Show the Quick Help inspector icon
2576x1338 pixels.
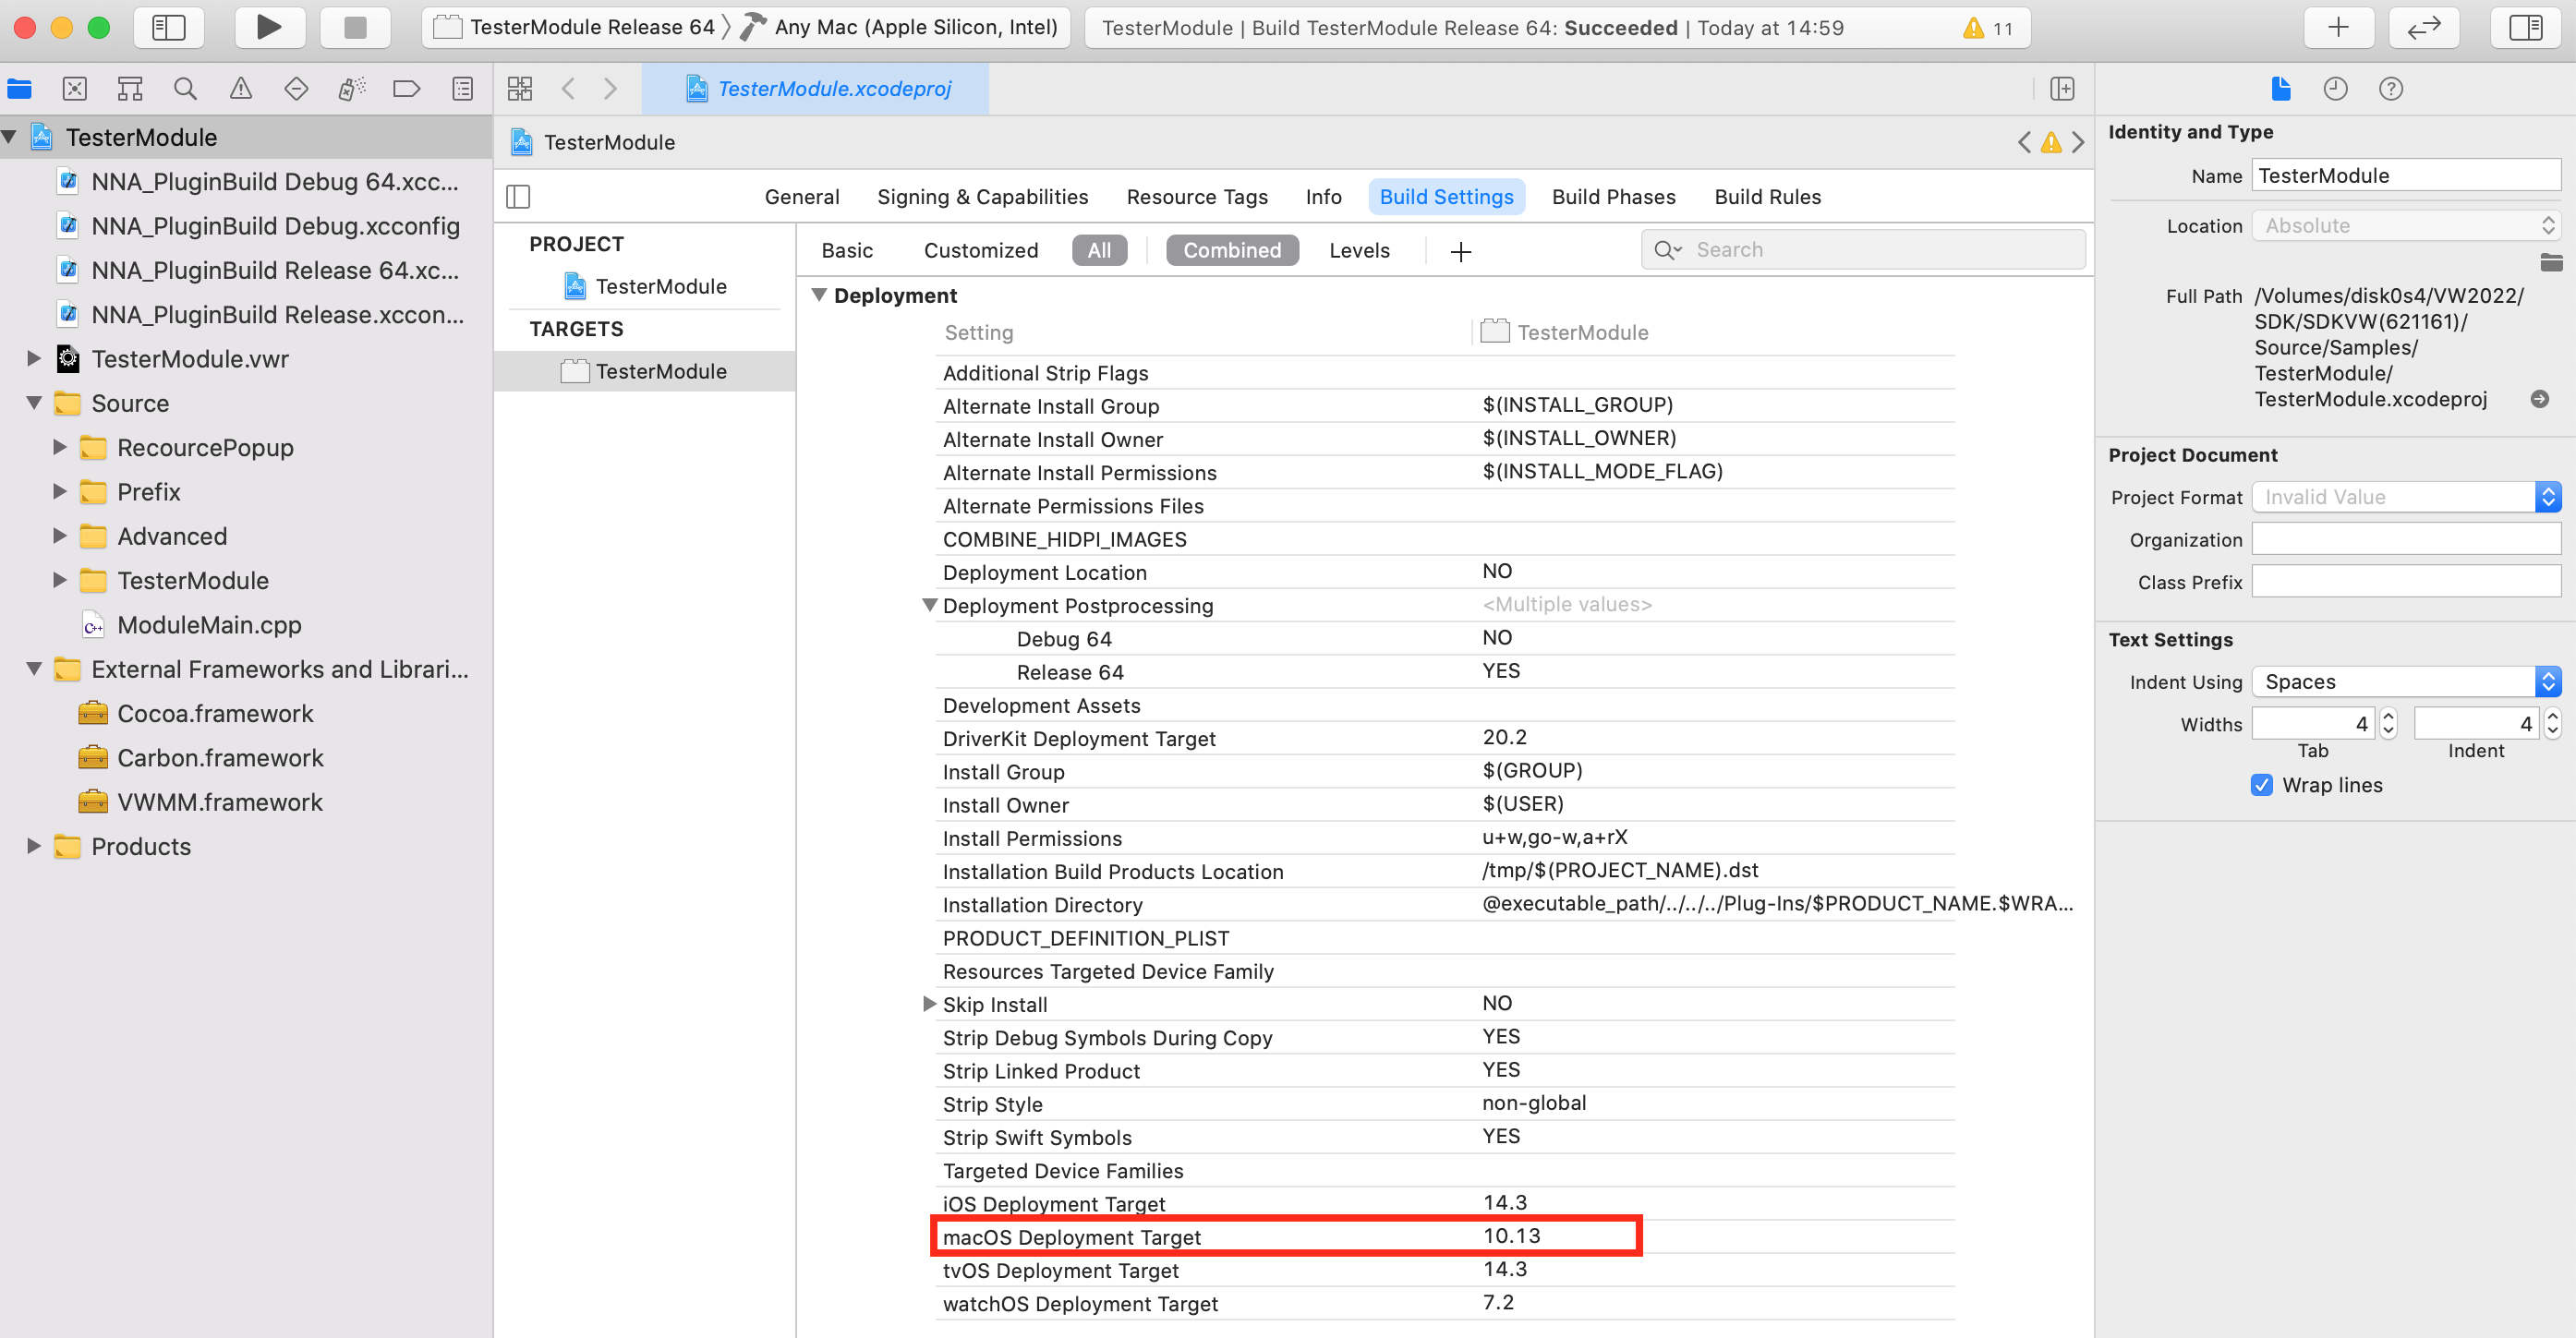tap(2391, 89)
